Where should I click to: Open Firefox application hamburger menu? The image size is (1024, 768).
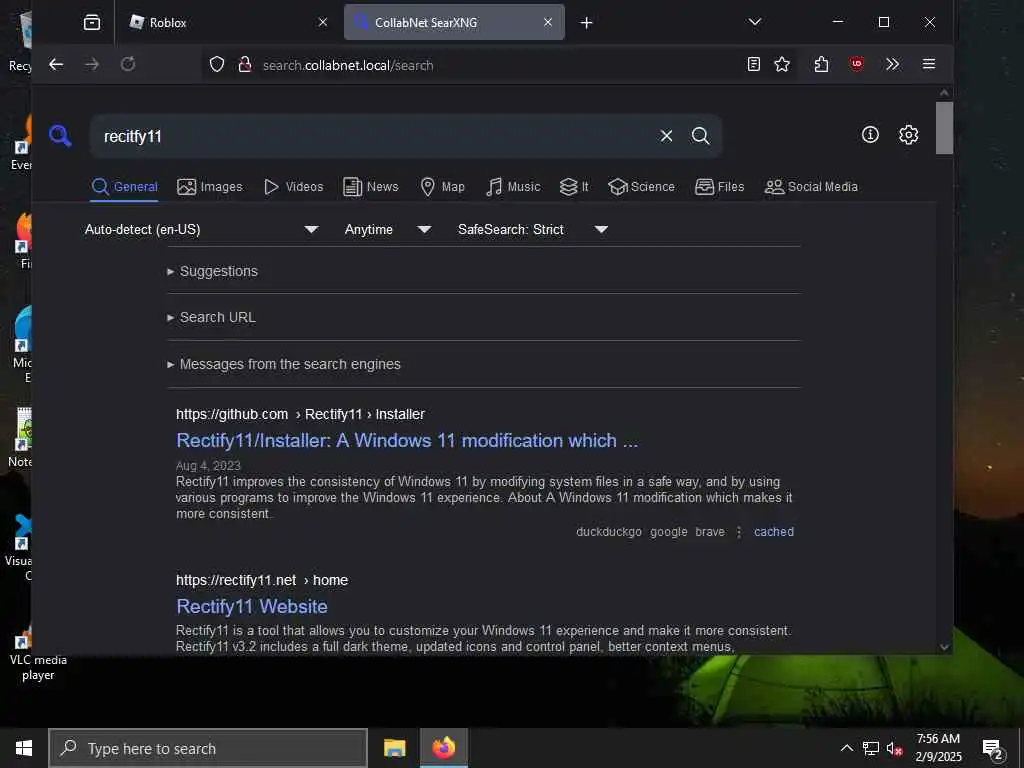tap(929, 64)
